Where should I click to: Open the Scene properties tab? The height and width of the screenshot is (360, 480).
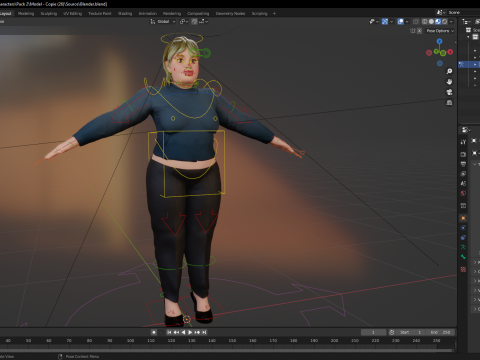463,183
